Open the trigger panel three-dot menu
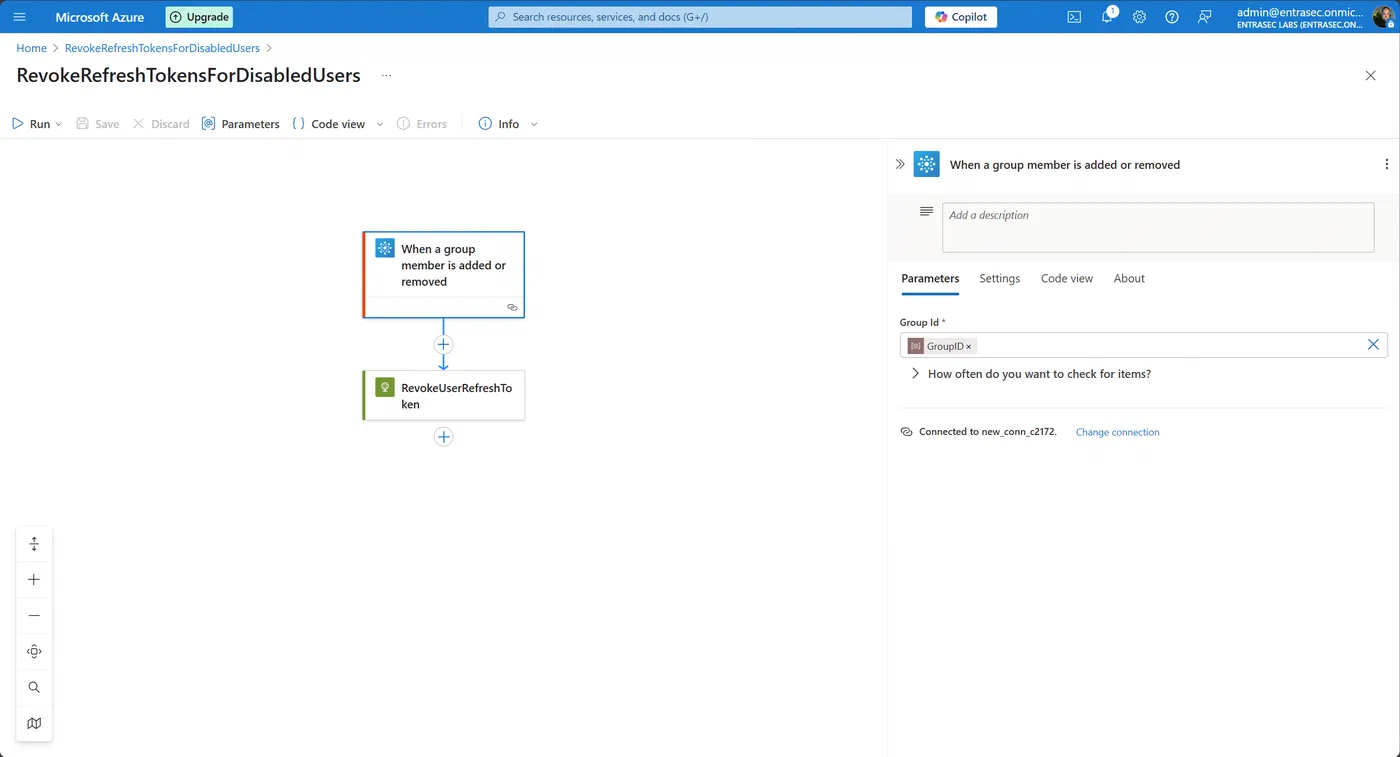Screen dimensions: 1400x757 (x=1386, y=164)
